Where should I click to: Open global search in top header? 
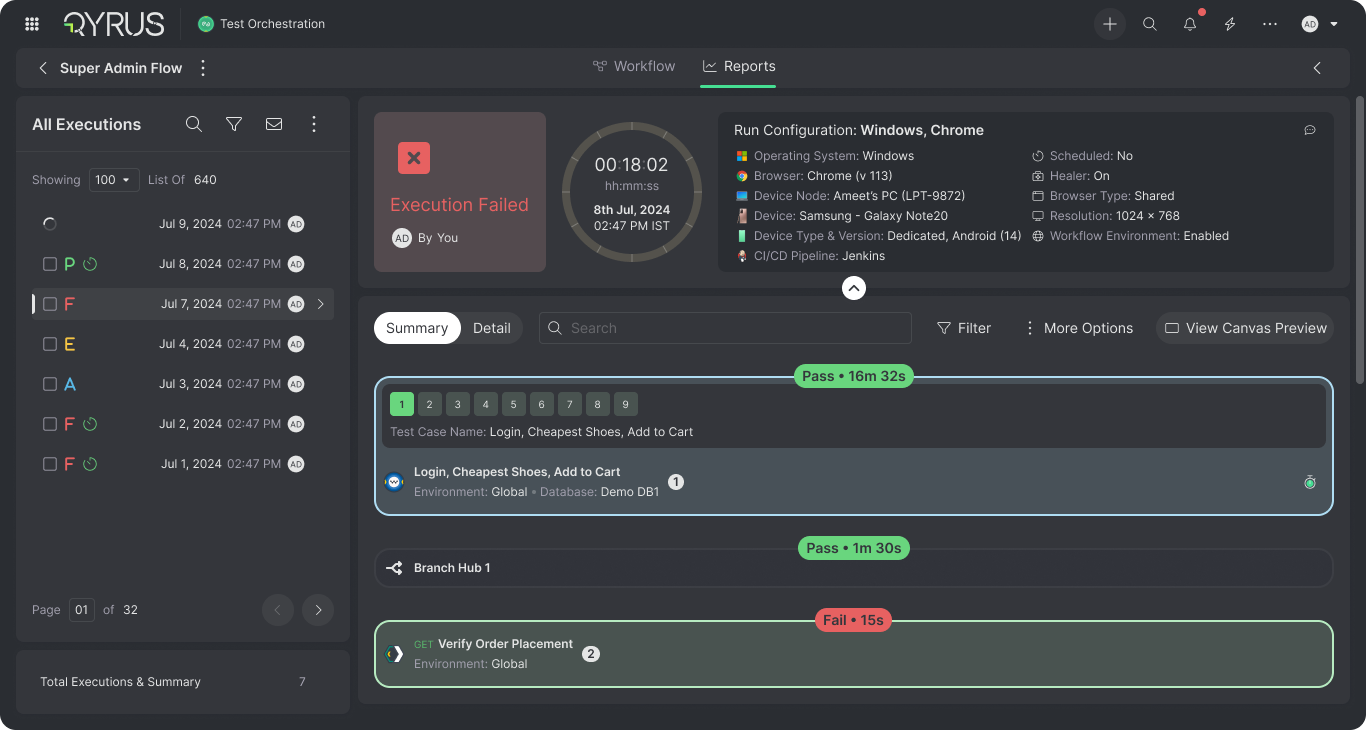click(x=1150, y=24)
